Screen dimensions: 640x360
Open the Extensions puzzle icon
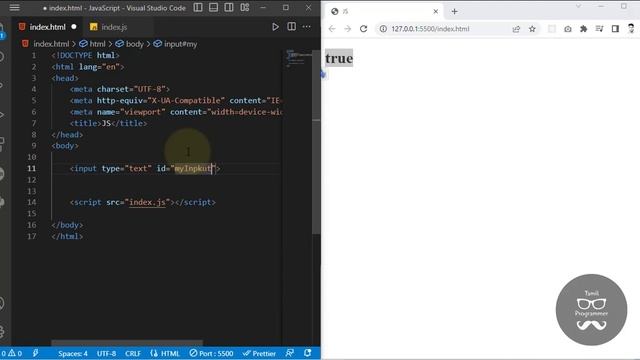[x=584, y=29]
